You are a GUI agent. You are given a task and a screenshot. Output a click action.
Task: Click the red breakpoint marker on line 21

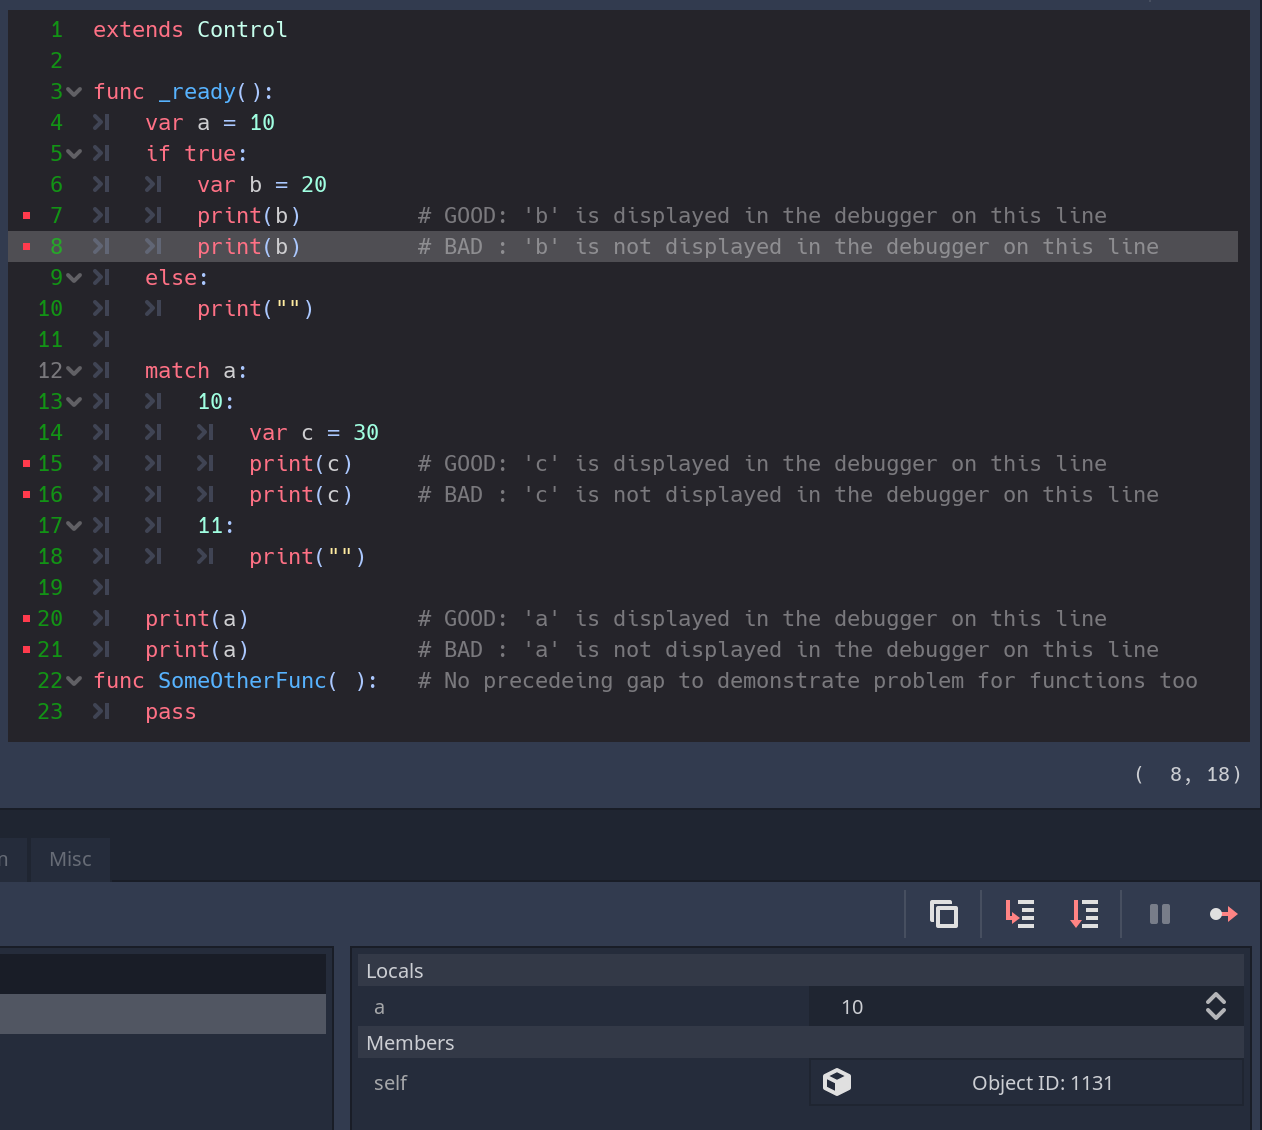[28, 649]
